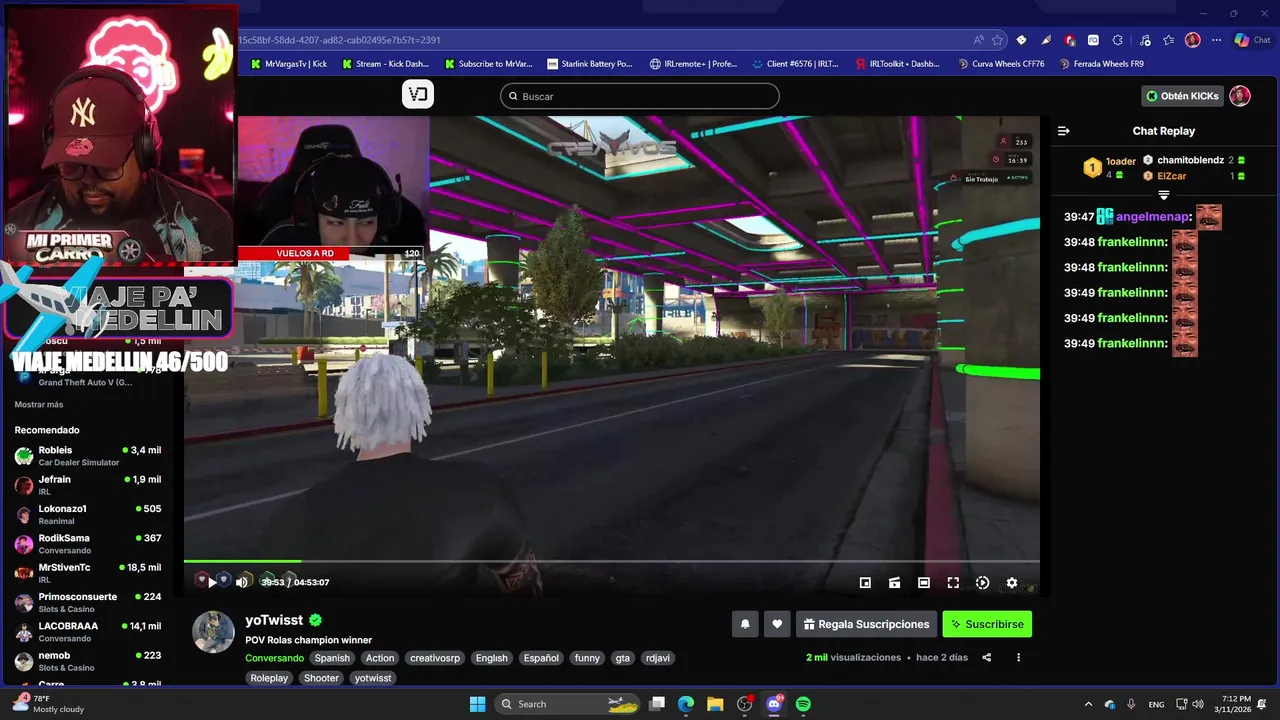Open the Kick user profile avatar

pos(1240,96)
